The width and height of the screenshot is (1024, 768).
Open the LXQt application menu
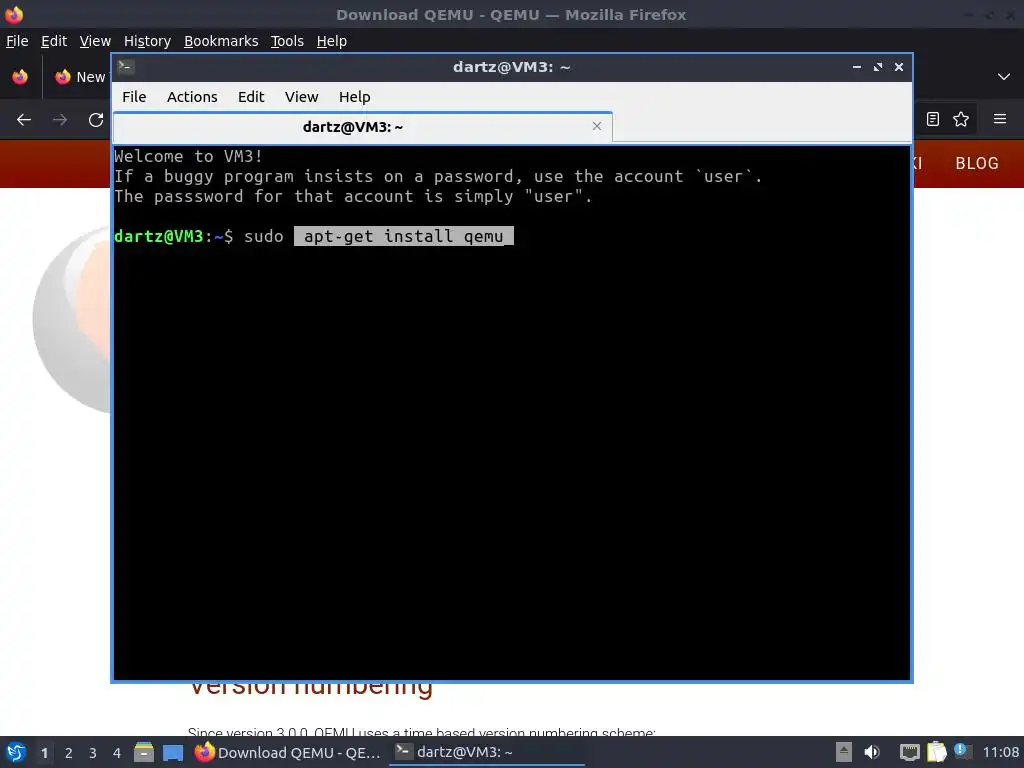pos(16,752)
